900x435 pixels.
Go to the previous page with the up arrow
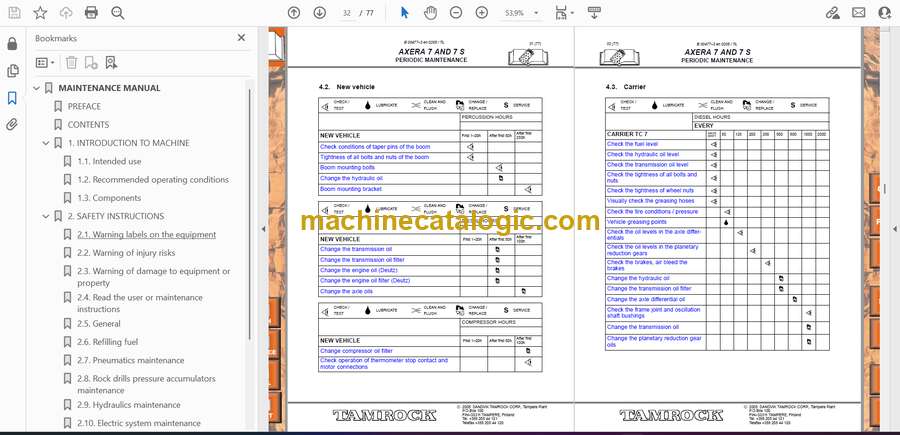click(294, 13)
